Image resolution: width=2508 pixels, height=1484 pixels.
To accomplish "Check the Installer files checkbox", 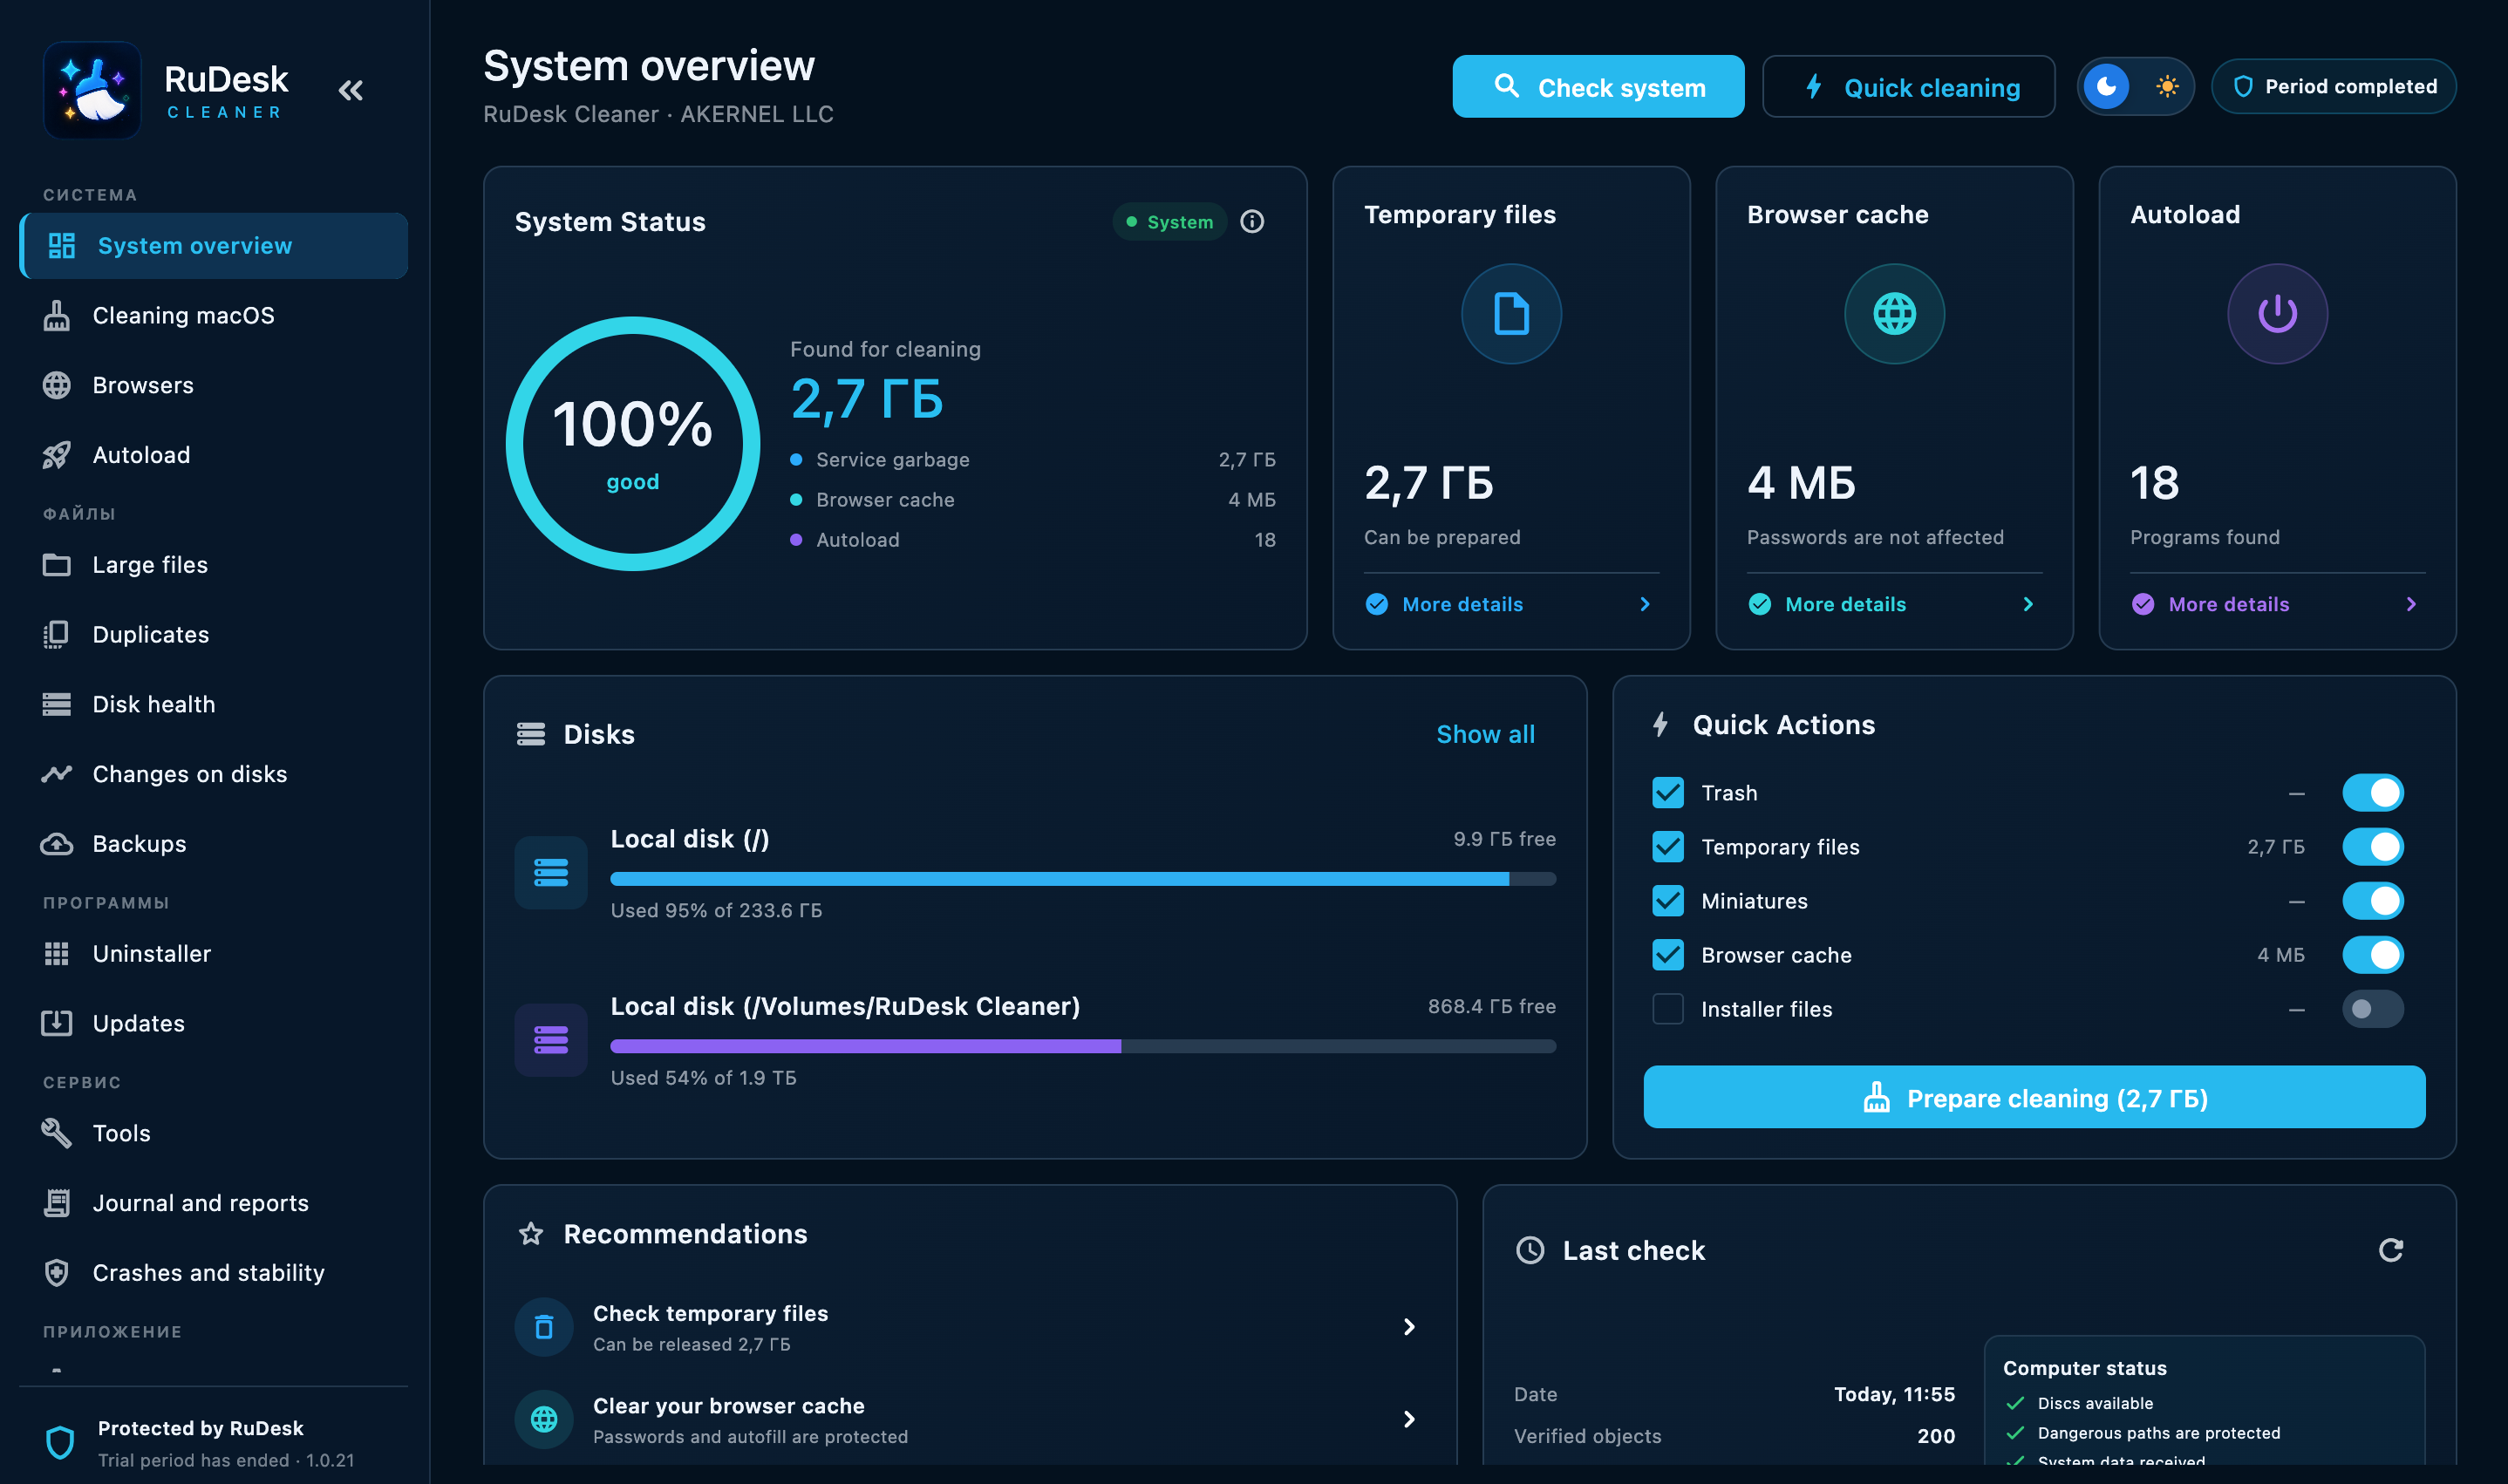I will [1668, 1009].
